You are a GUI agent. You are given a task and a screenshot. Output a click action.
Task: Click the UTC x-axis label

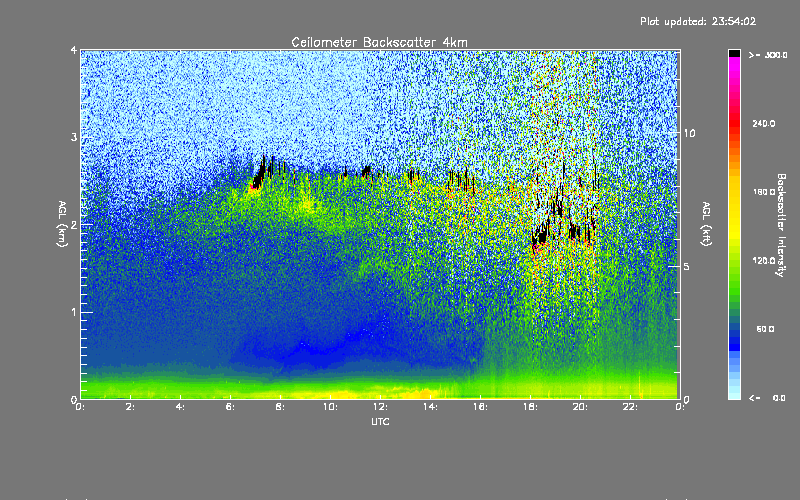pyautogui.click(x=380, y=421)
